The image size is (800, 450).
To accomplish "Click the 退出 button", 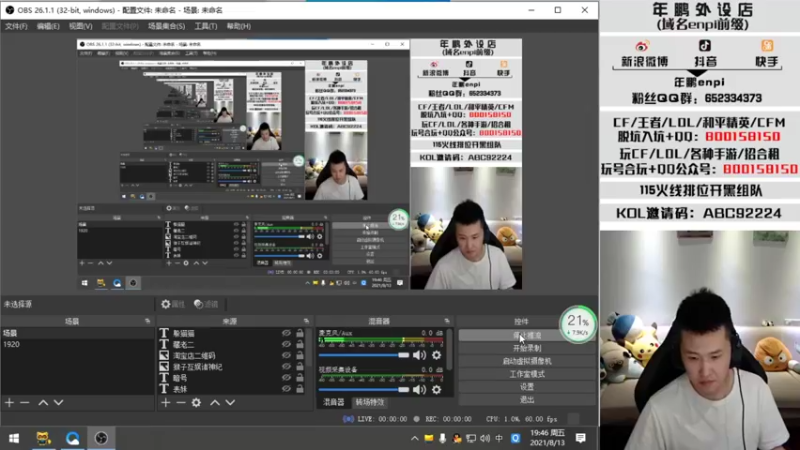I will (527, 399).
